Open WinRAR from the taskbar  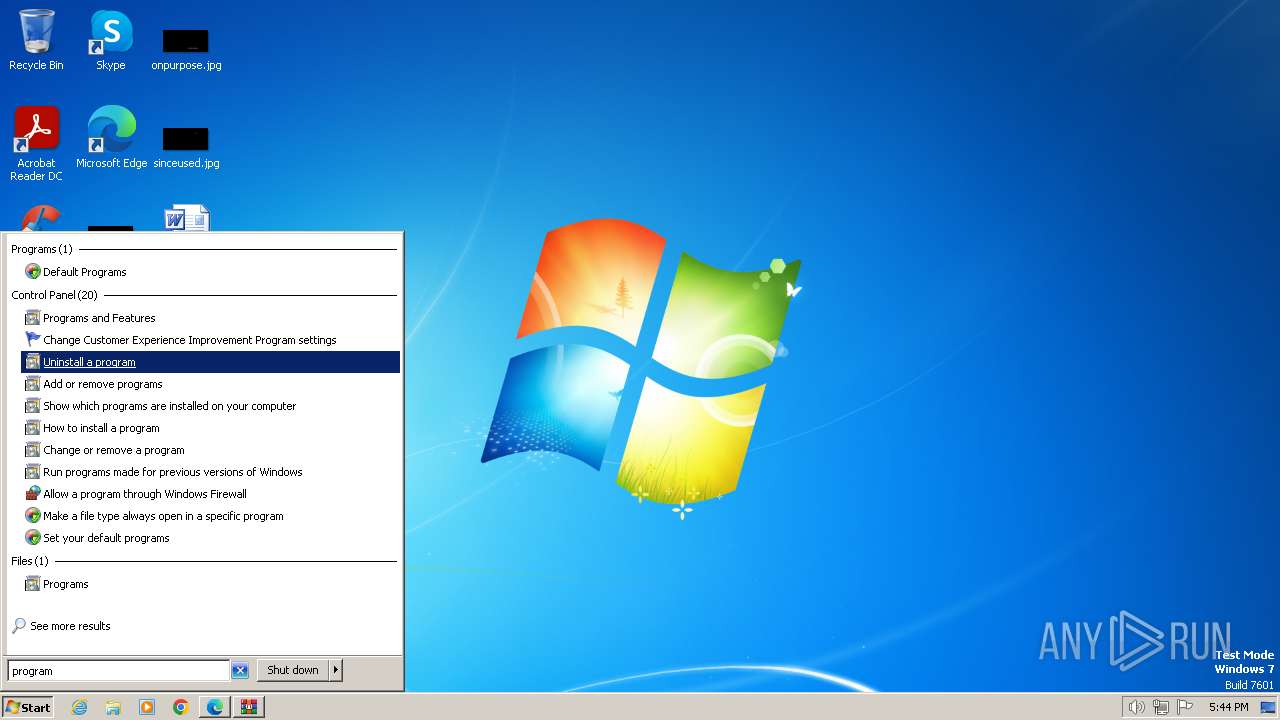tap(249, 707)
